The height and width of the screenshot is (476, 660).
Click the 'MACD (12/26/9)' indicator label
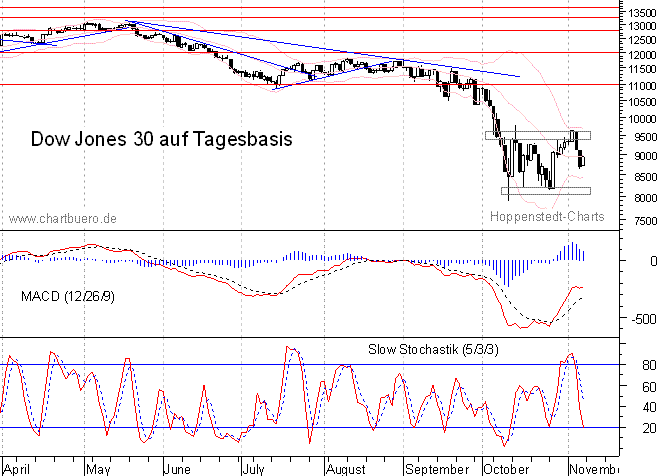(68, 296)
